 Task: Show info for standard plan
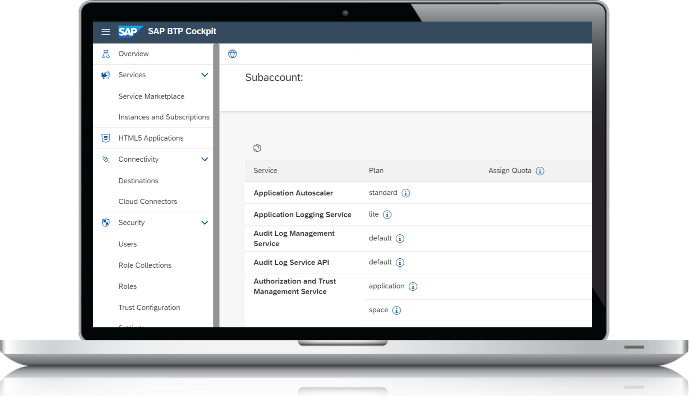click(x=406, y=193)
